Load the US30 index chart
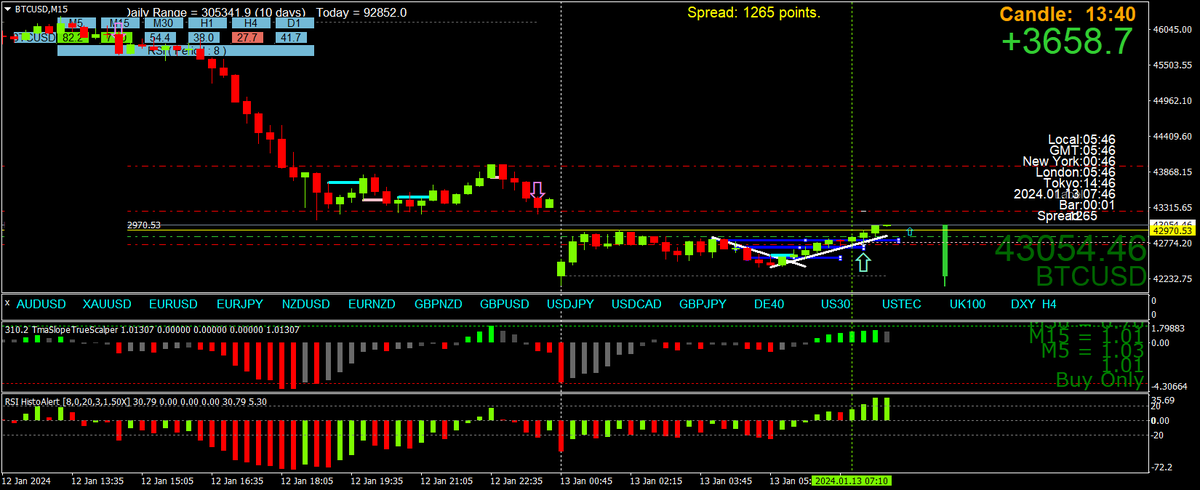 tap(835, 302)
